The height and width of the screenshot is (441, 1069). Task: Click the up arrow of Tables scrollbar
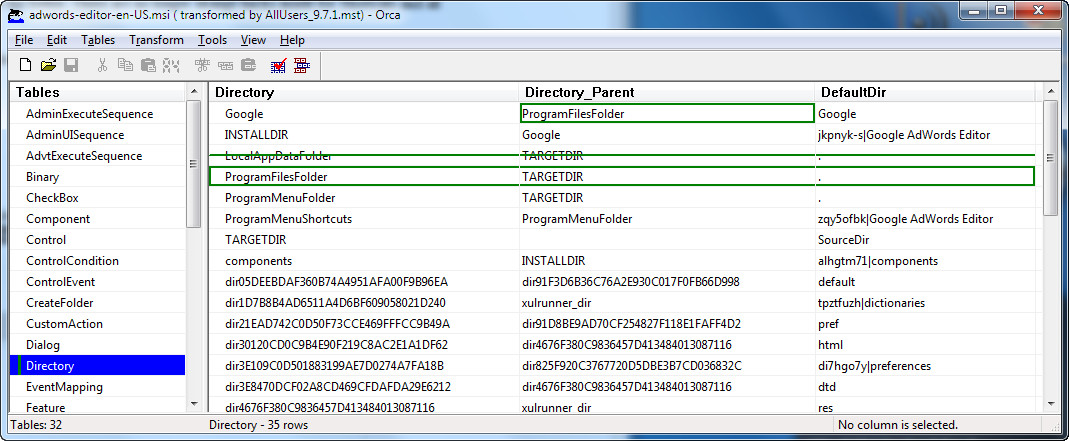click(194, 92)
